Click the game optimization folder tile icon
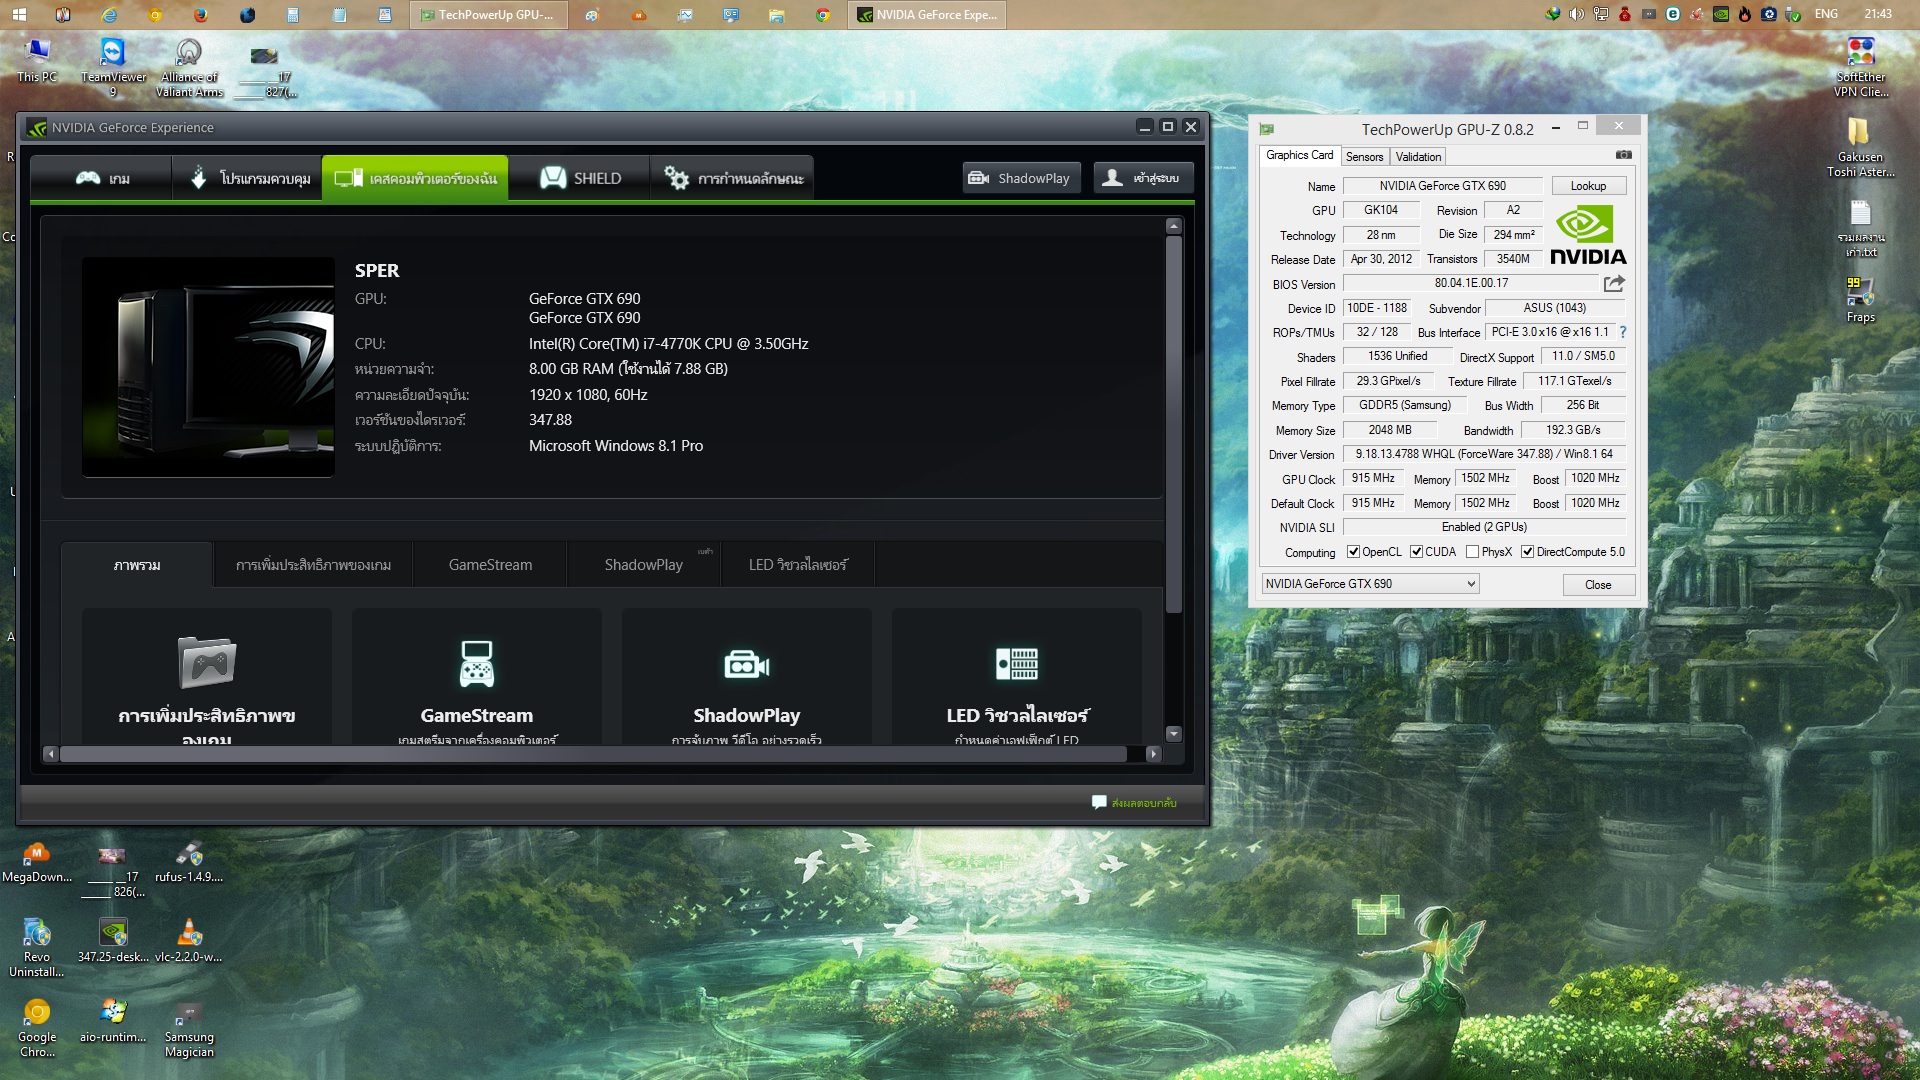This screenshot has width=1920, height=1080. point(207,662)
